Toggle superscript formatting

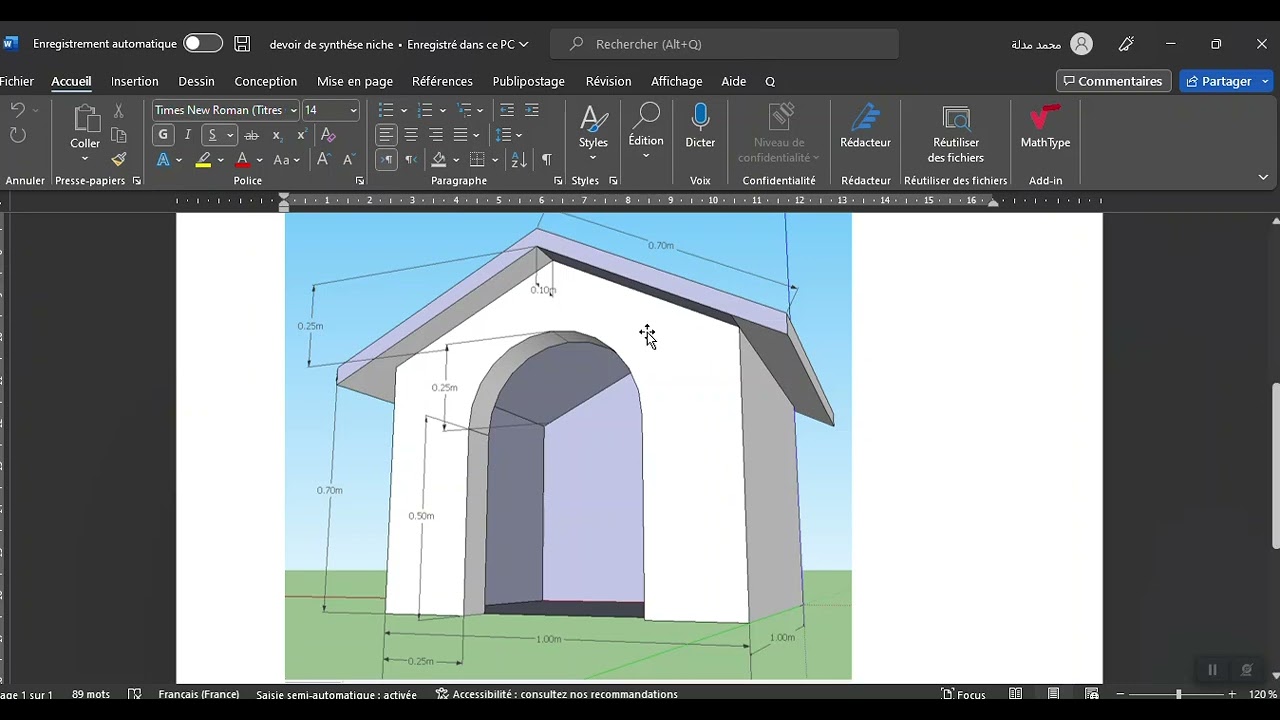click(x=301, y=135)
